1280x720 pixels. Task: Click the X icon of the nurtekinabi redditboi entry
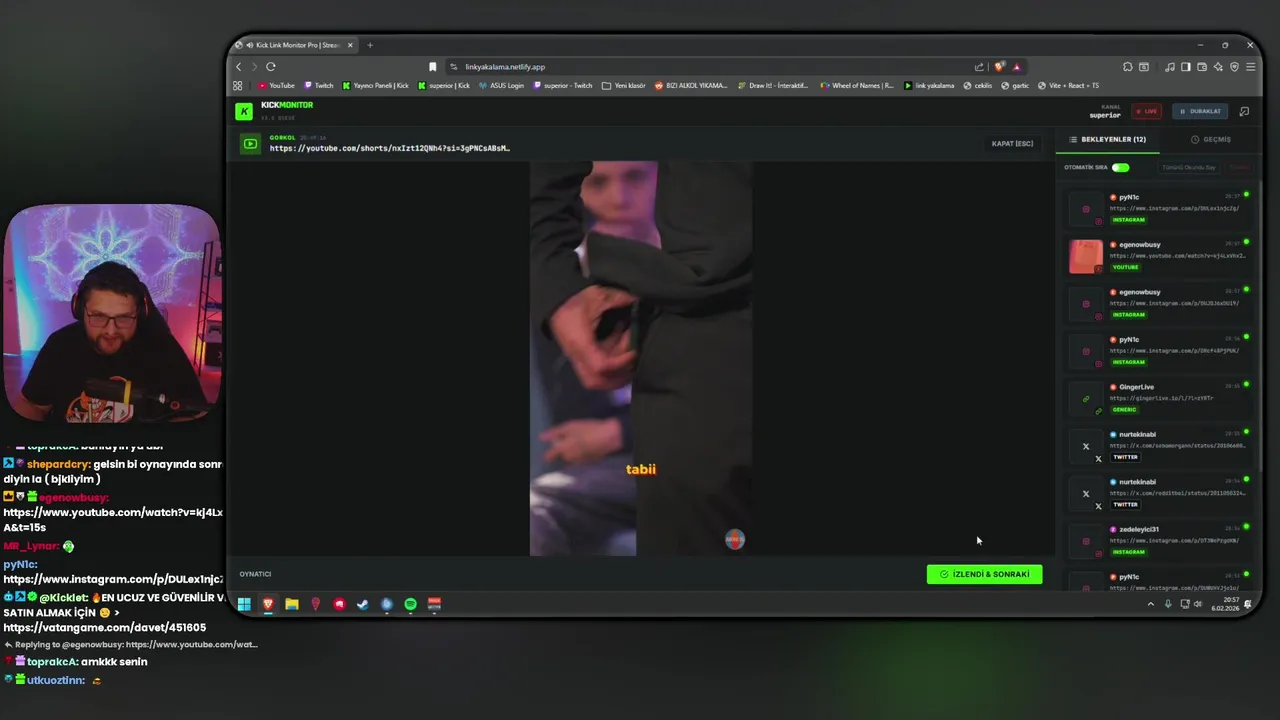[x=1085, y=494]
